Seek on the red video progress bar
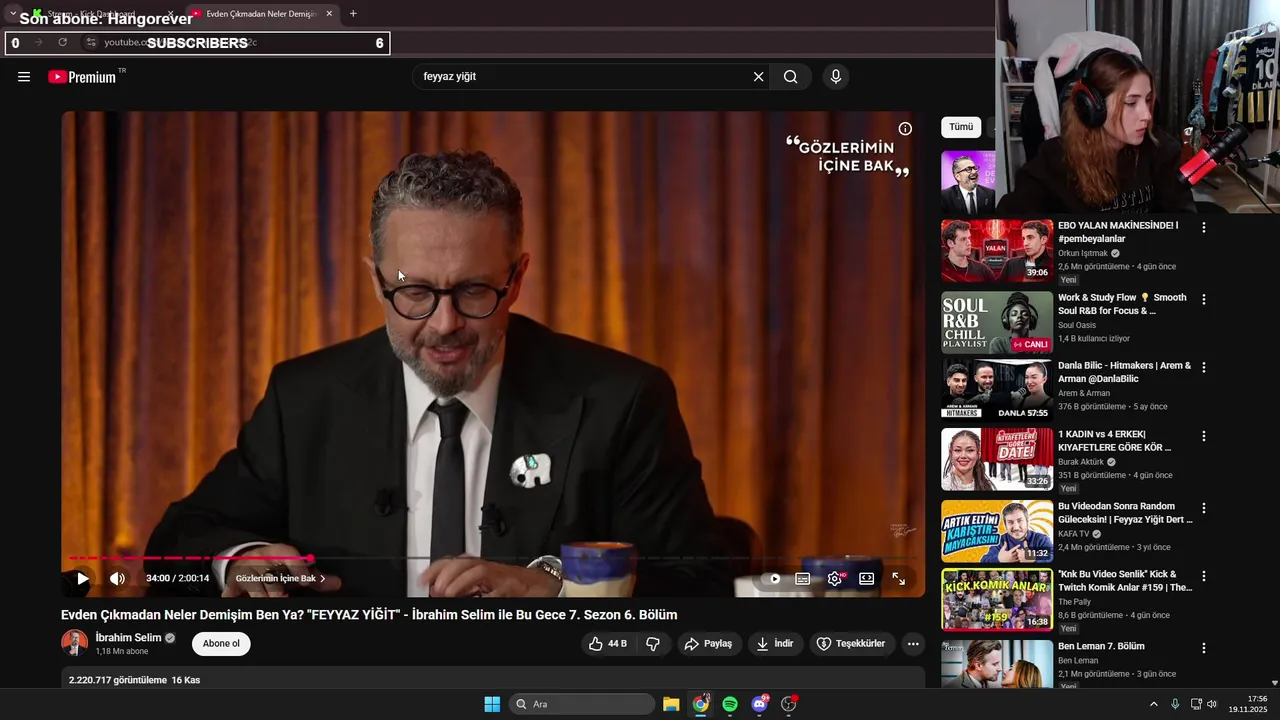Viewport: 1280px width, 720px height. click(190, 558)
